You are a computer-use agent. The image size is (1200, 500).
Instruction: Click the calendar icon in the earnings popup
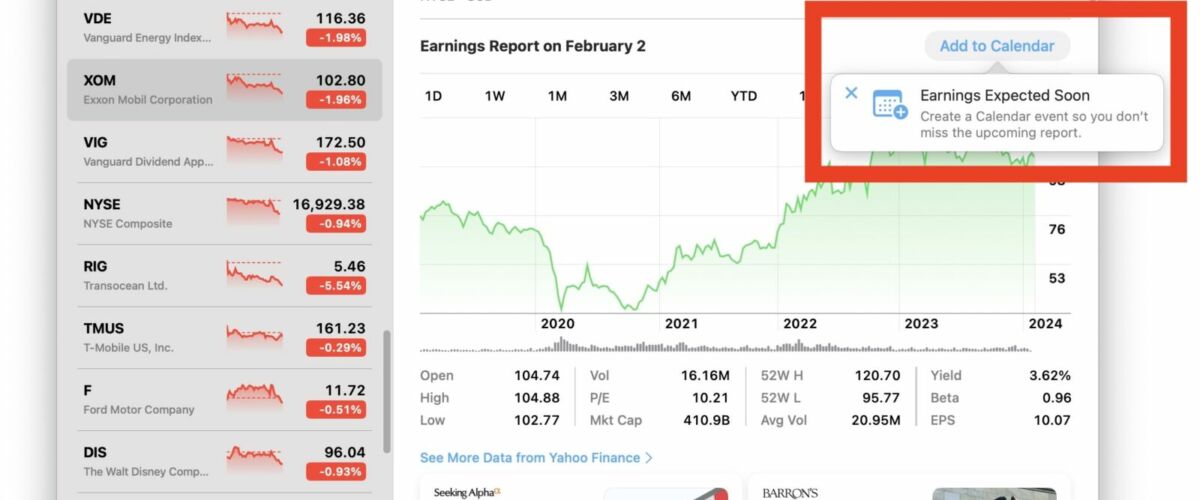[x=889, y=105]
